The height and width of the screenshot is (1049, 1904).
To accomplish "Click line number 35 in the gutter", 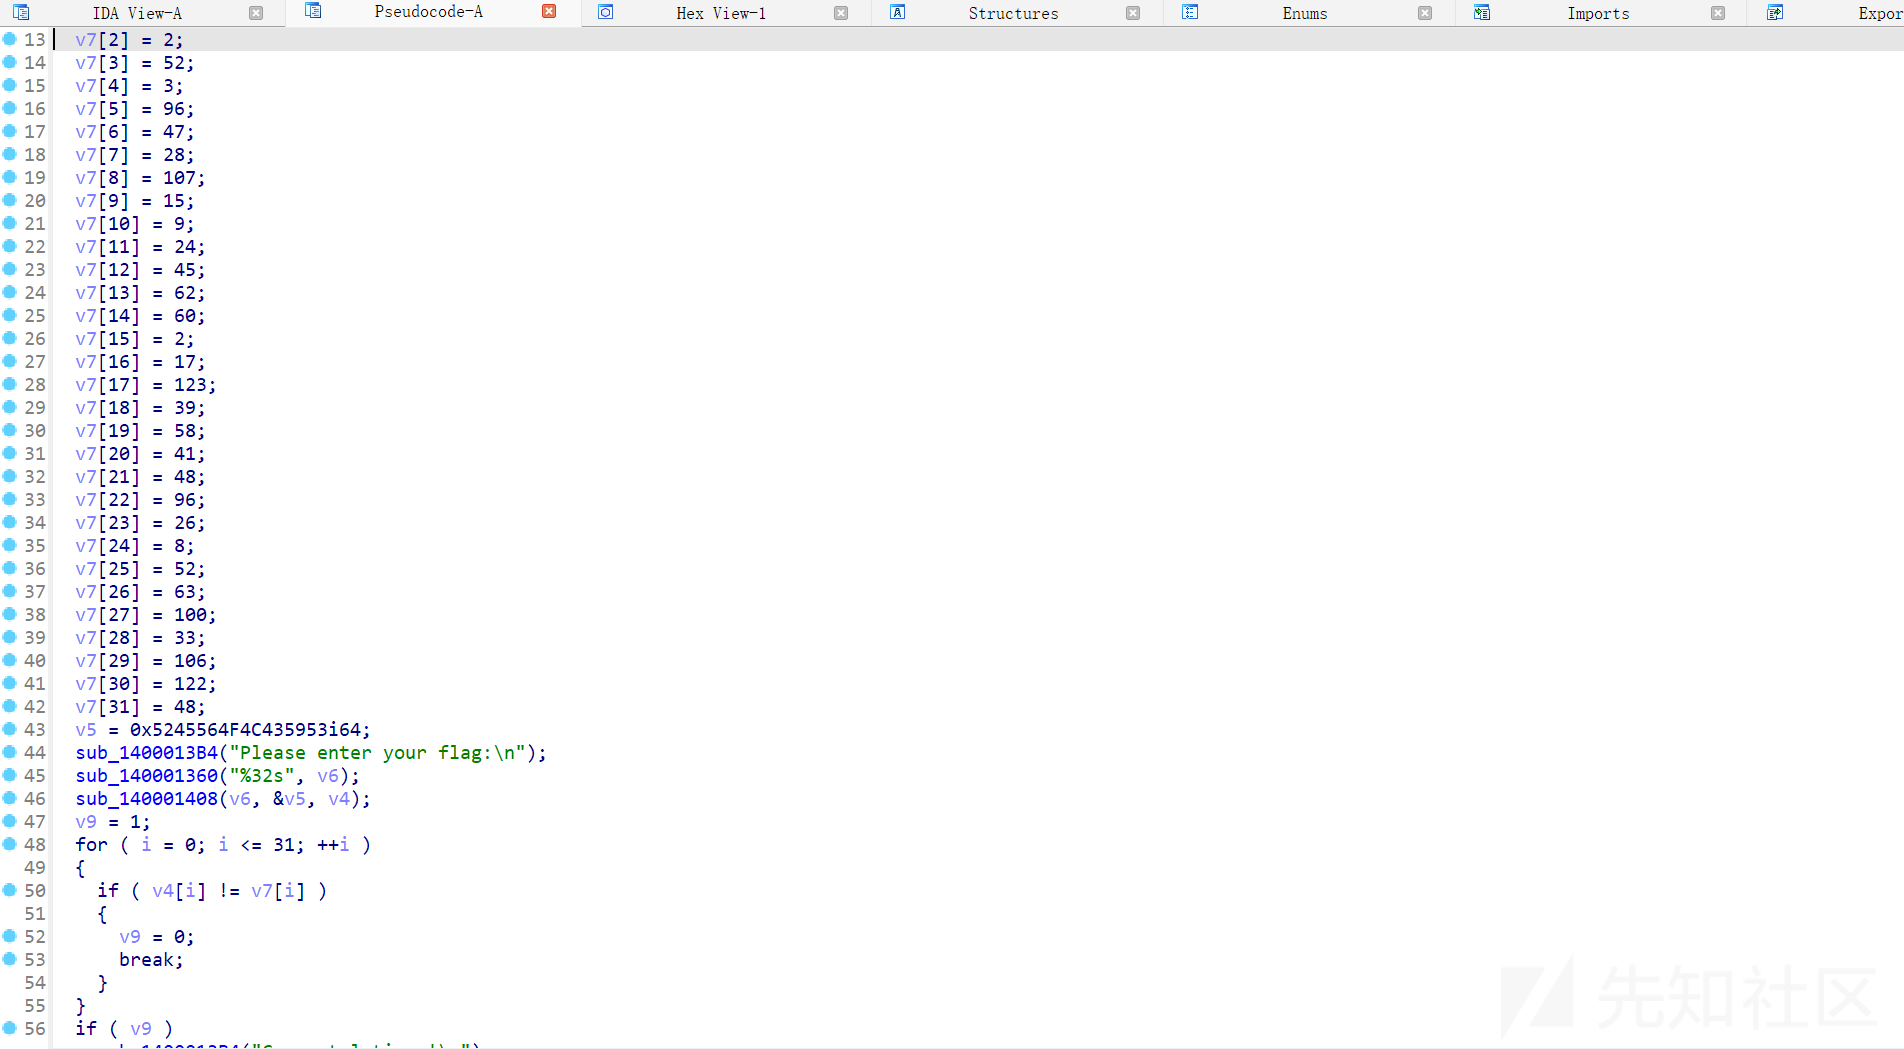I will 35,545.
